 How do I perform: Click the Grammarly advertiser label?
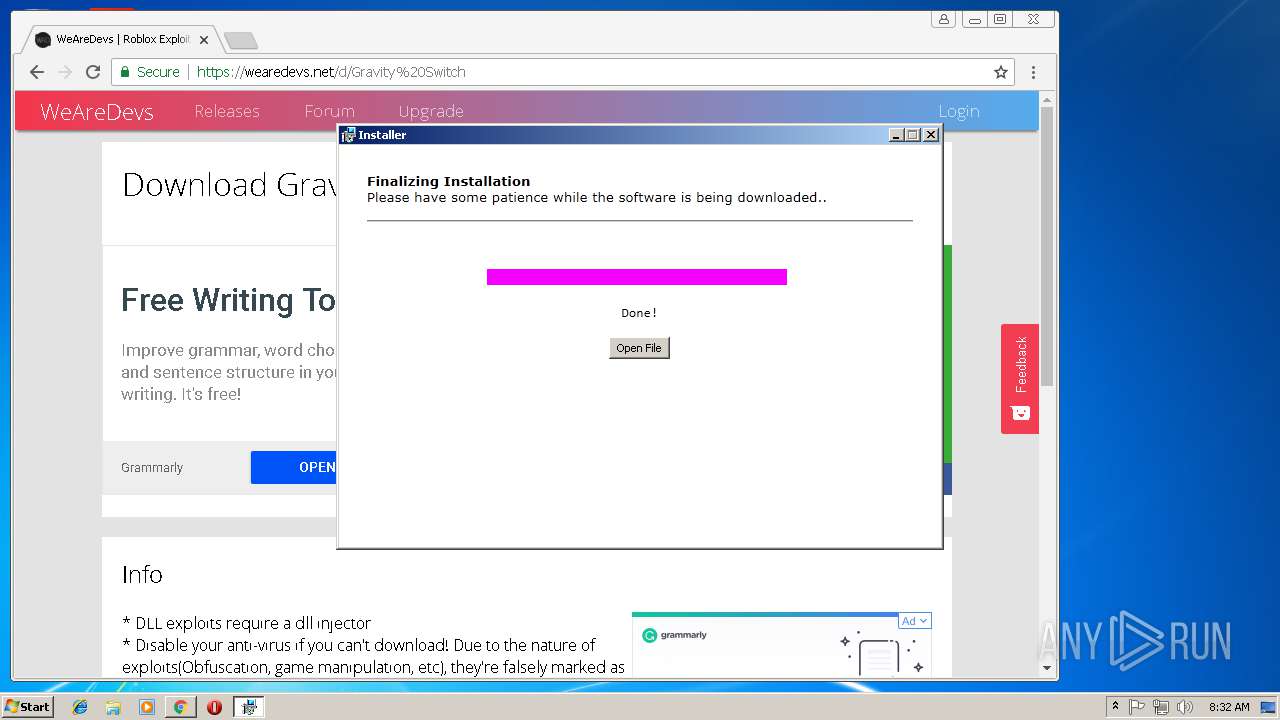click(x=152, y=467)
